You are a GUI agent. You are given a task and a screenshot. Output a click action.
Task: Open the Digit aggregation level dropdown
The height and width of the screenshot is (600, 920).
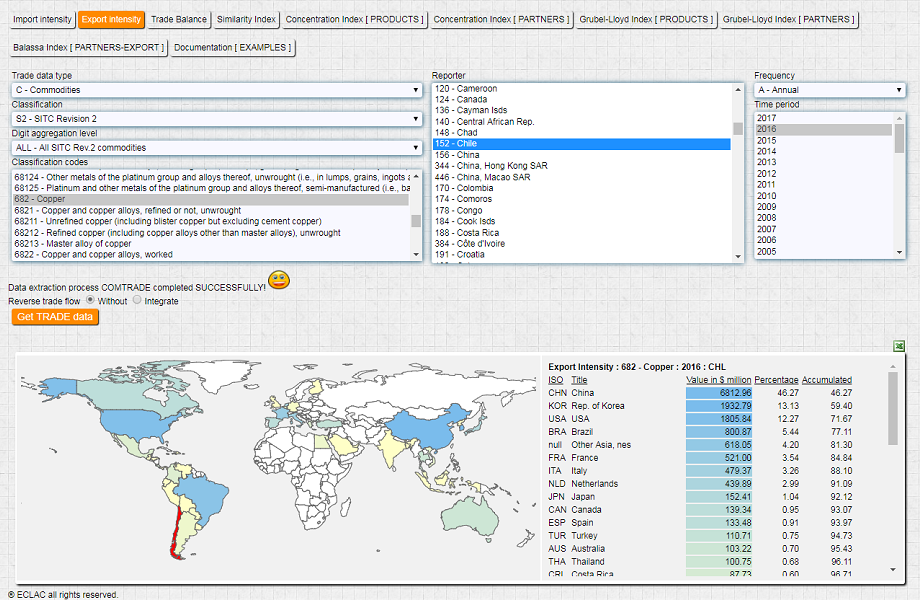coord(216,148)
